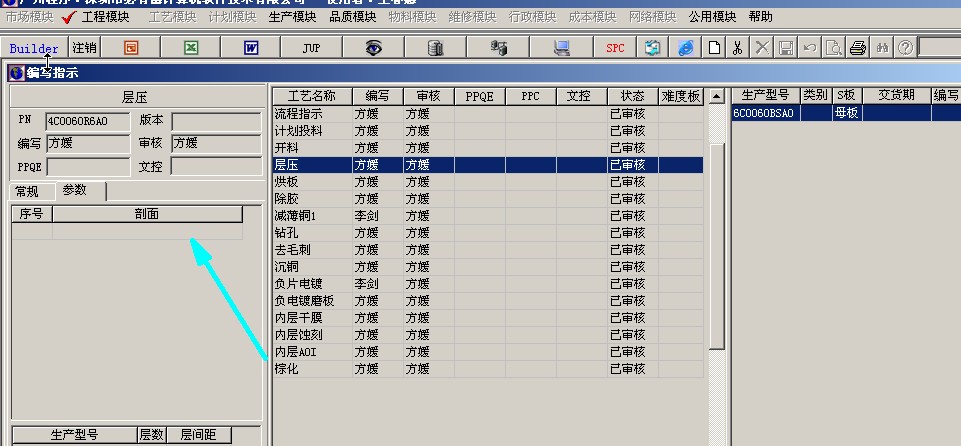The image size is (961, 446).
Task: Launch the Internet Explorer icon
Action: coord(686,48)
